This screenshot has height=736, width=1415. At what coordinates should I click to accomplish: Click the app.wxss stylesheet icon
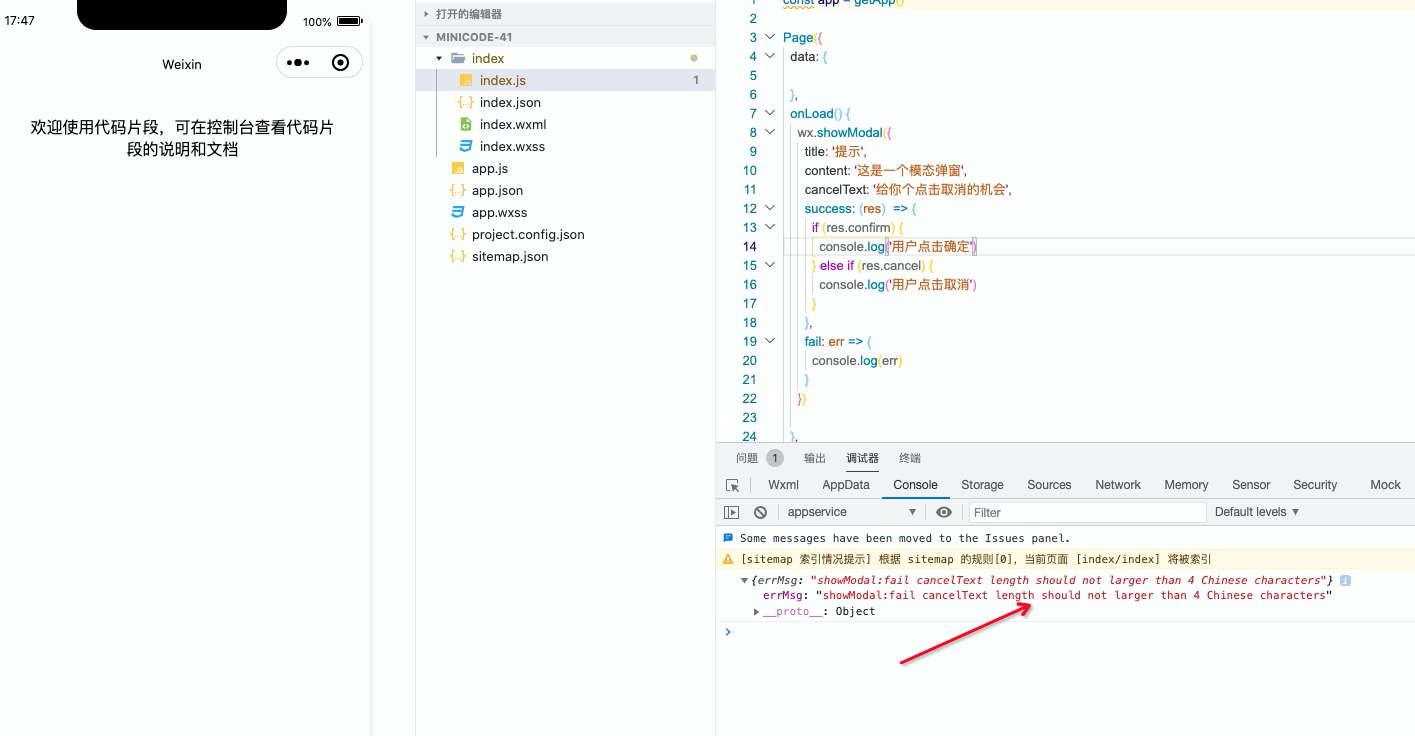[458, 213]
